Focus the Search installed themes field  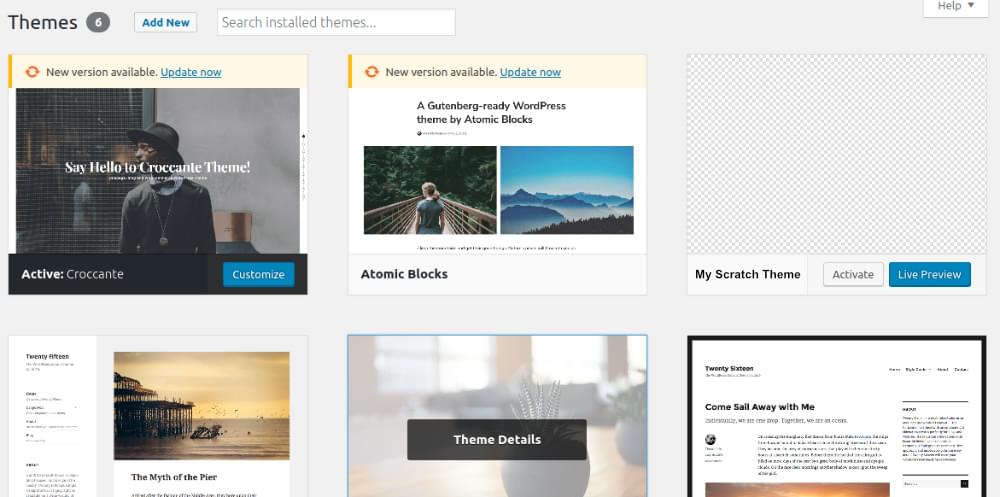[x=336, y=22]
